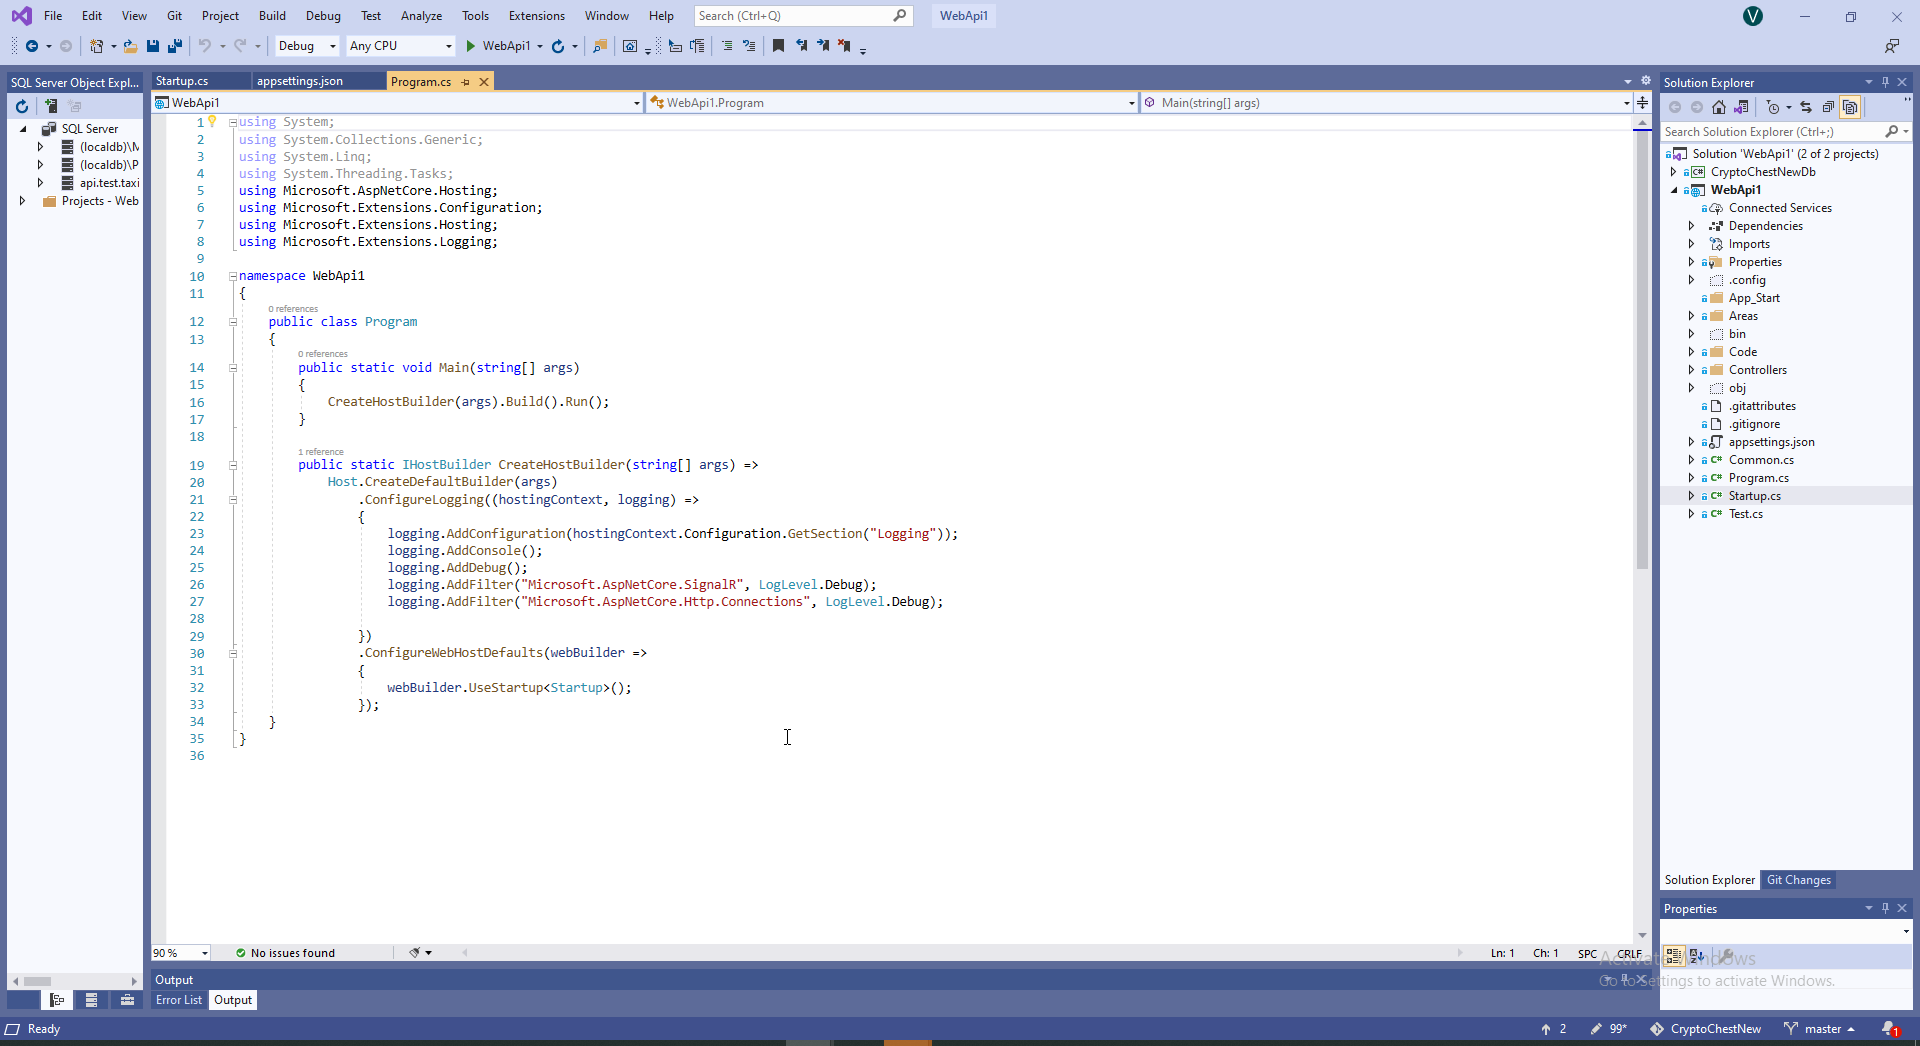Uncomment the selected lines icon
Screen dimensions: 1920x1046
point(749,46)
